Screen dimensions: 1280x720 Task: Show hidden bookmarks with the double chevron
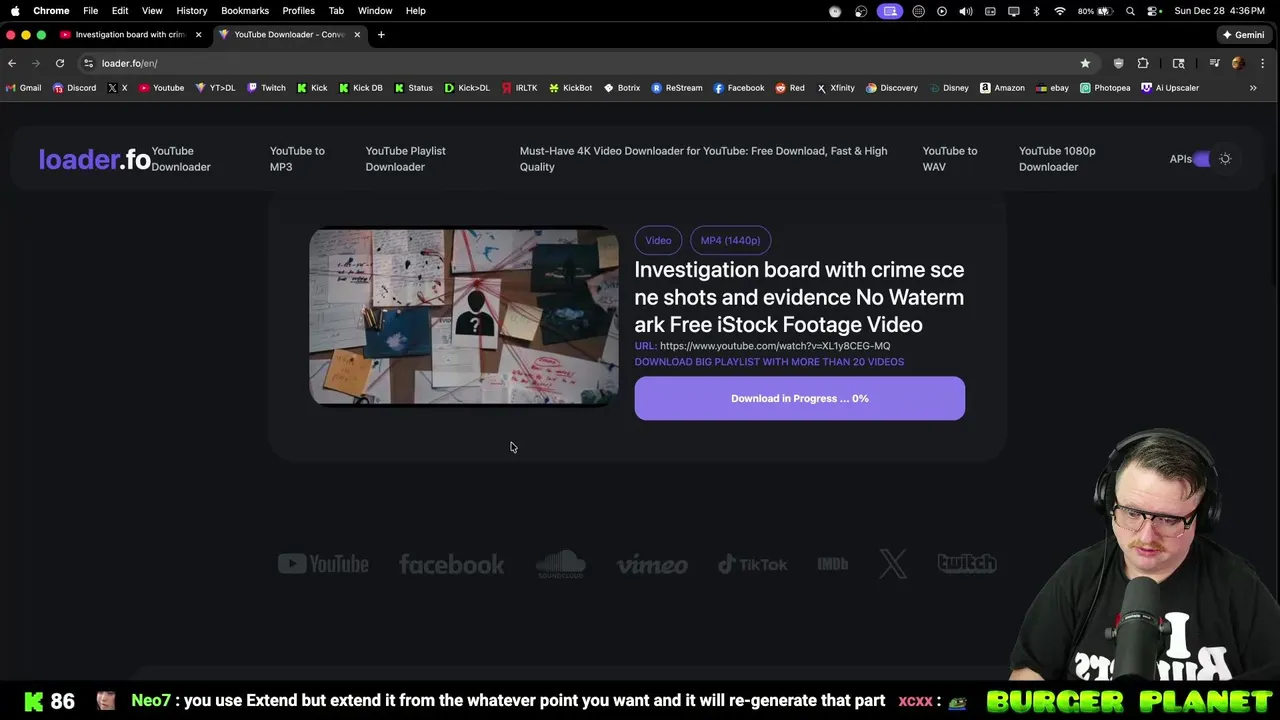click(x=1253, y=88)
